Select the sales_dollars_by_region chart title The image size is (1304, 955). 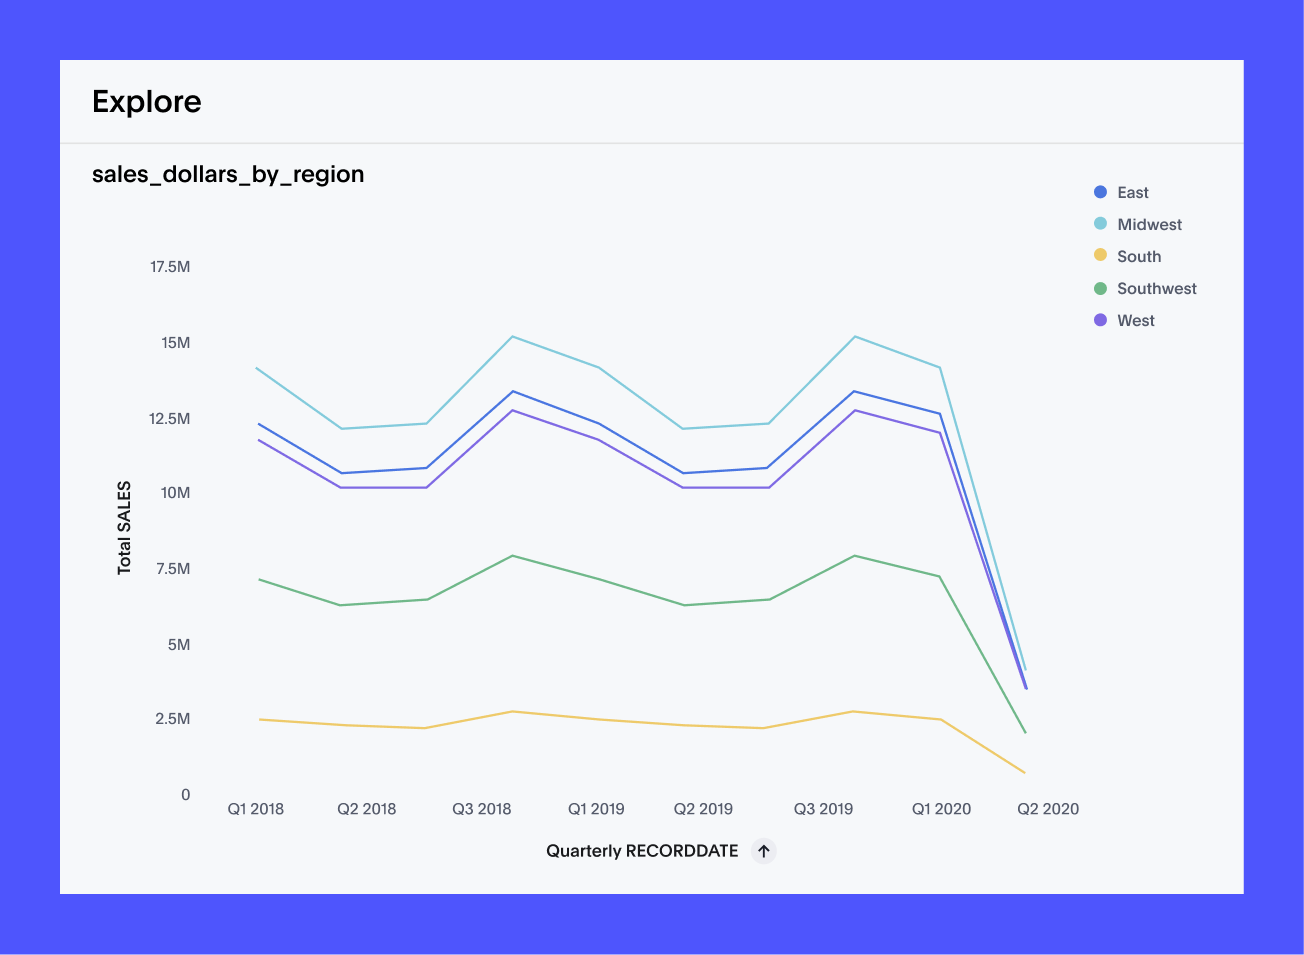point(228,174)
